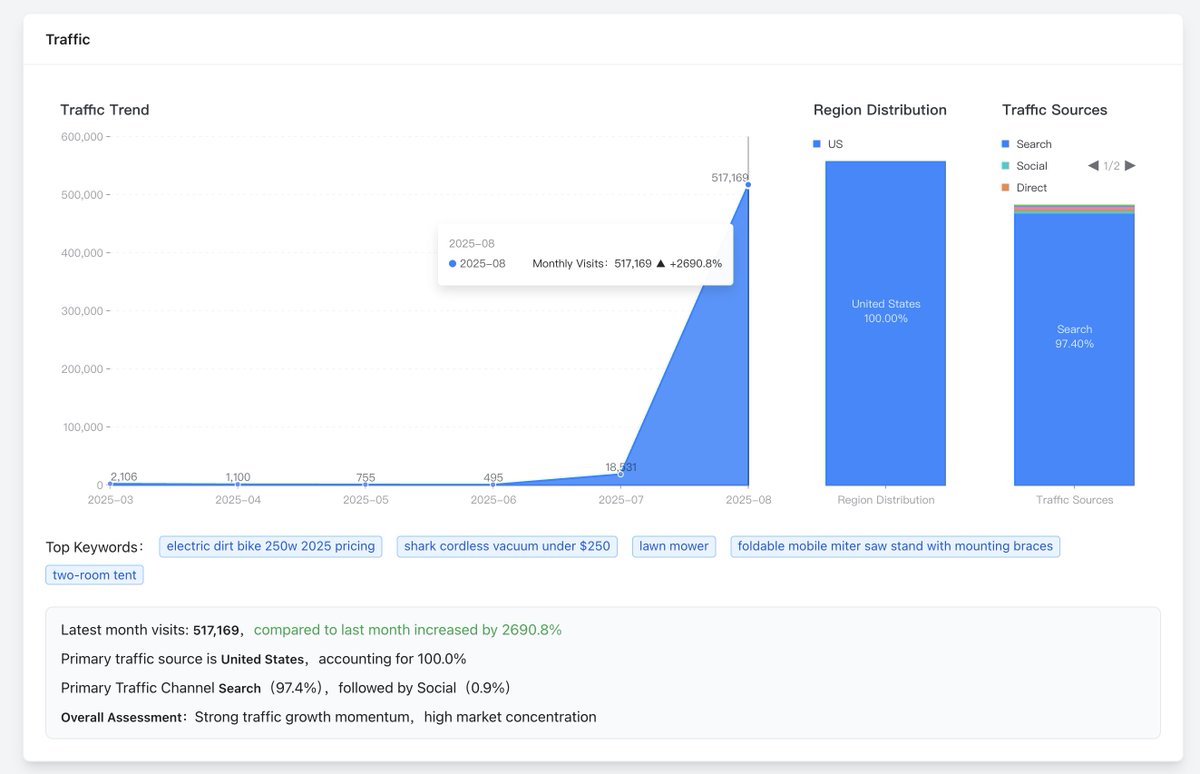Click the Traffic Sources heading
The width and height of the screenshot is (1200, 774).
[1055, 110]
